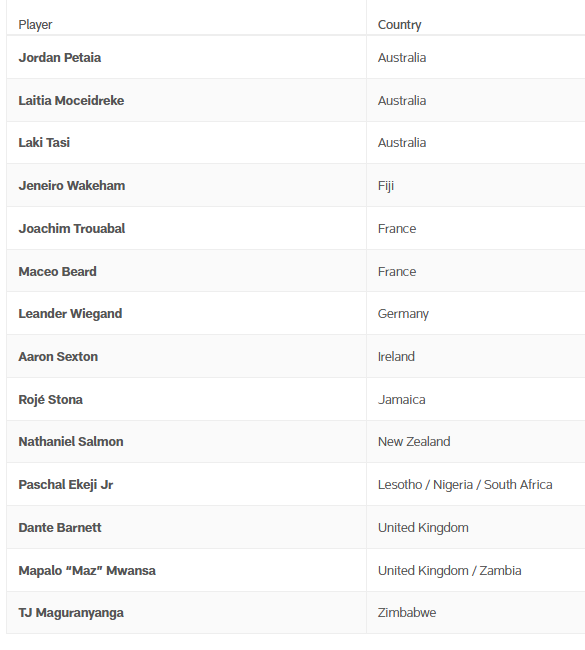Select Paschal Ekeji Jr entry
Image resolution: width=585 pixels, height=650 pixels.
(x=66, y=485)
